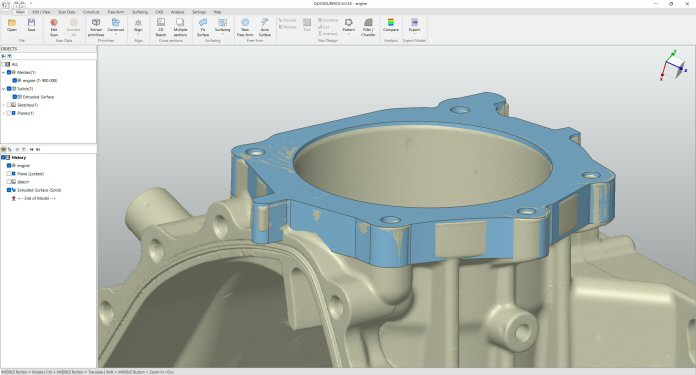This screenshot has width=696, height=375.
Task: Switch to the Scan Data ribbon tab
Action: coord(67,12)
